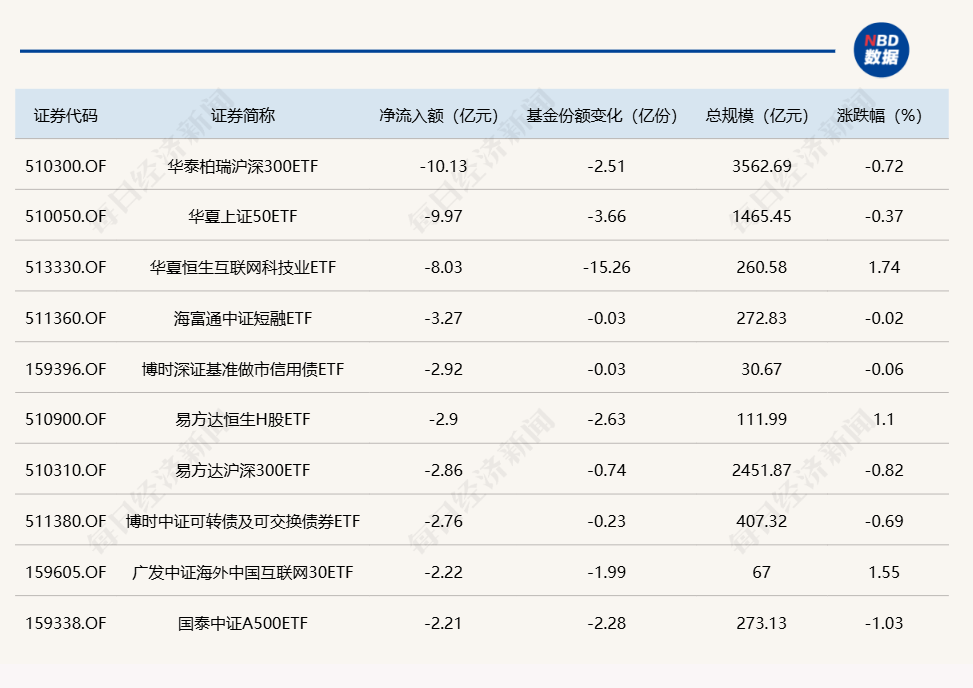Select the 净流入额（亿元） column header
The image size is (973, 688).
tap(438, 115)
